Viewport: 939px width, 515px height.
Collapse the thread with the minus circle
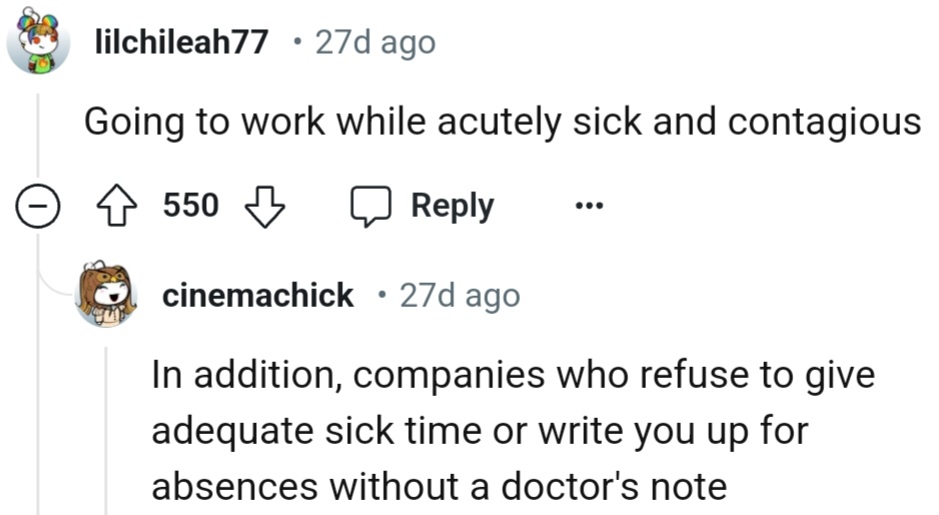pos(38,207)
